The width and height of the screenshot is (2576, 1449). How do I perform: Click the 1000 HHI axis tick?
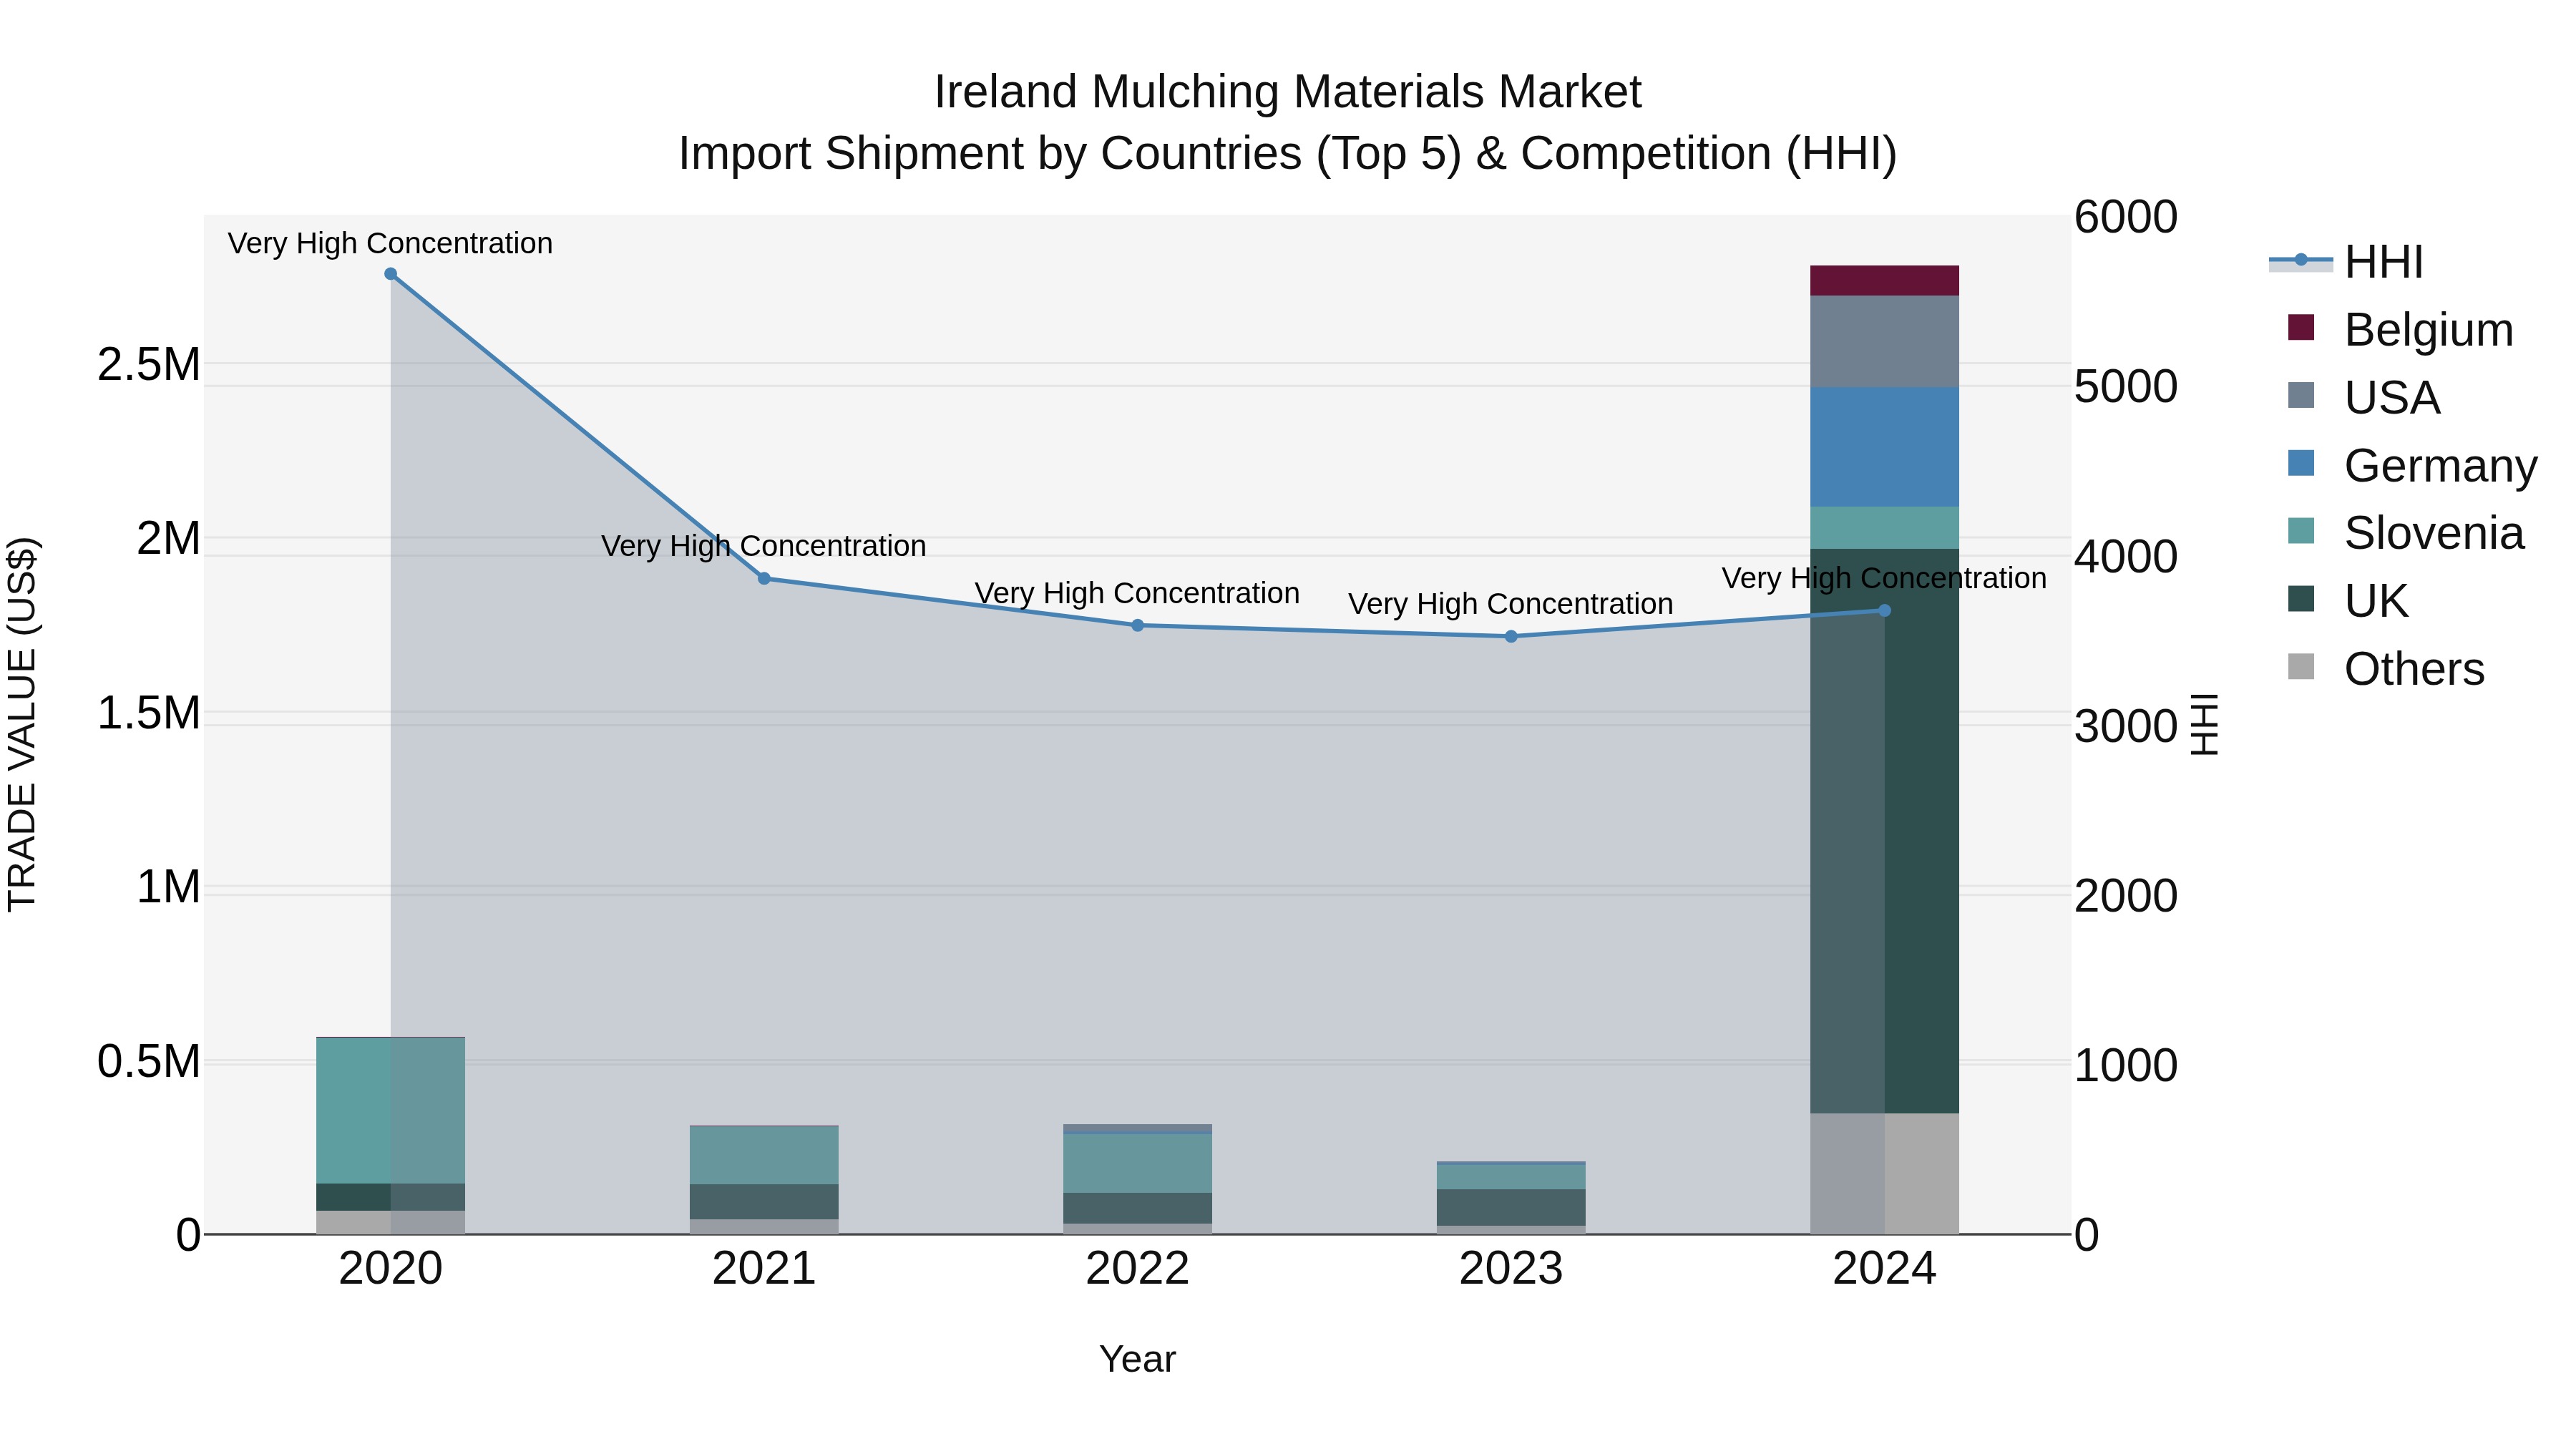pos(2126,1066)
